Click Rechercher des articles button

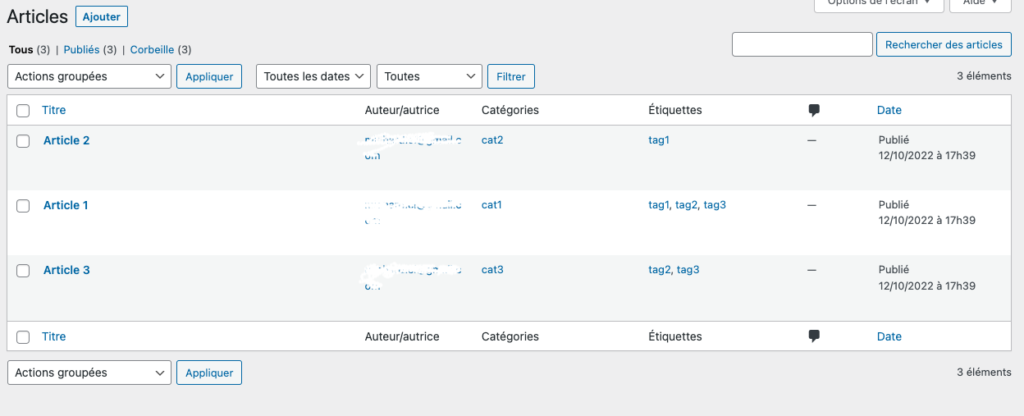click(x=944, y=45)
